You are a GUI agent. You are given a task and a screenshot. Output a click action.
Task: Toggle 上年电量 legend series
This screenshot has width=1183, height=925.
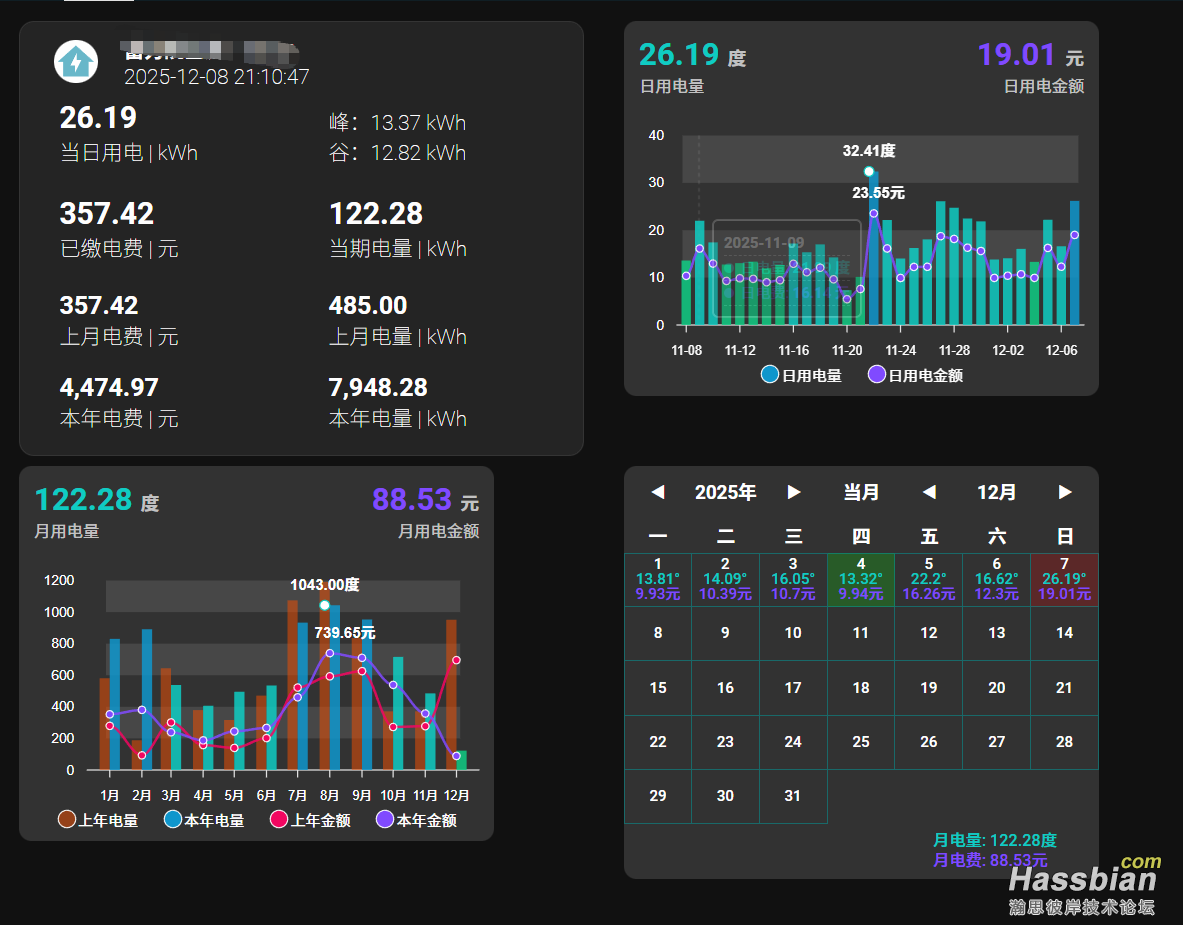pyautogui.click(x=98, y=820)
